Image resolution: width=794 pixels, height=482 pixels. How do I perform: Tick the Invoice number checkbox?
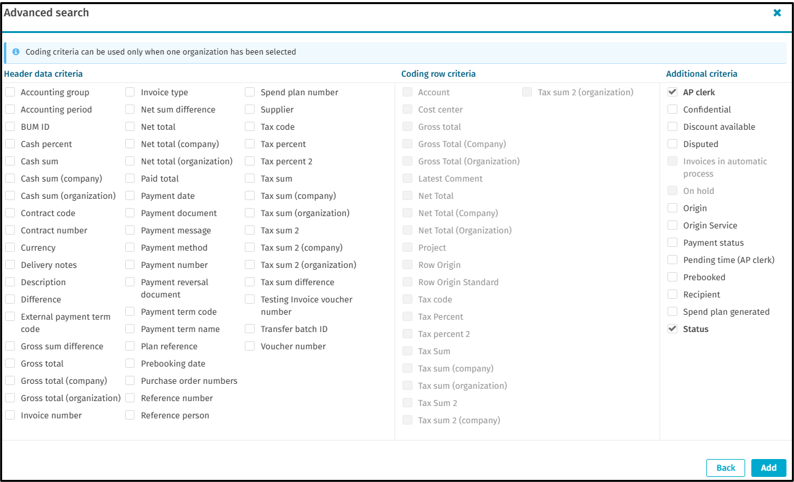10,416
